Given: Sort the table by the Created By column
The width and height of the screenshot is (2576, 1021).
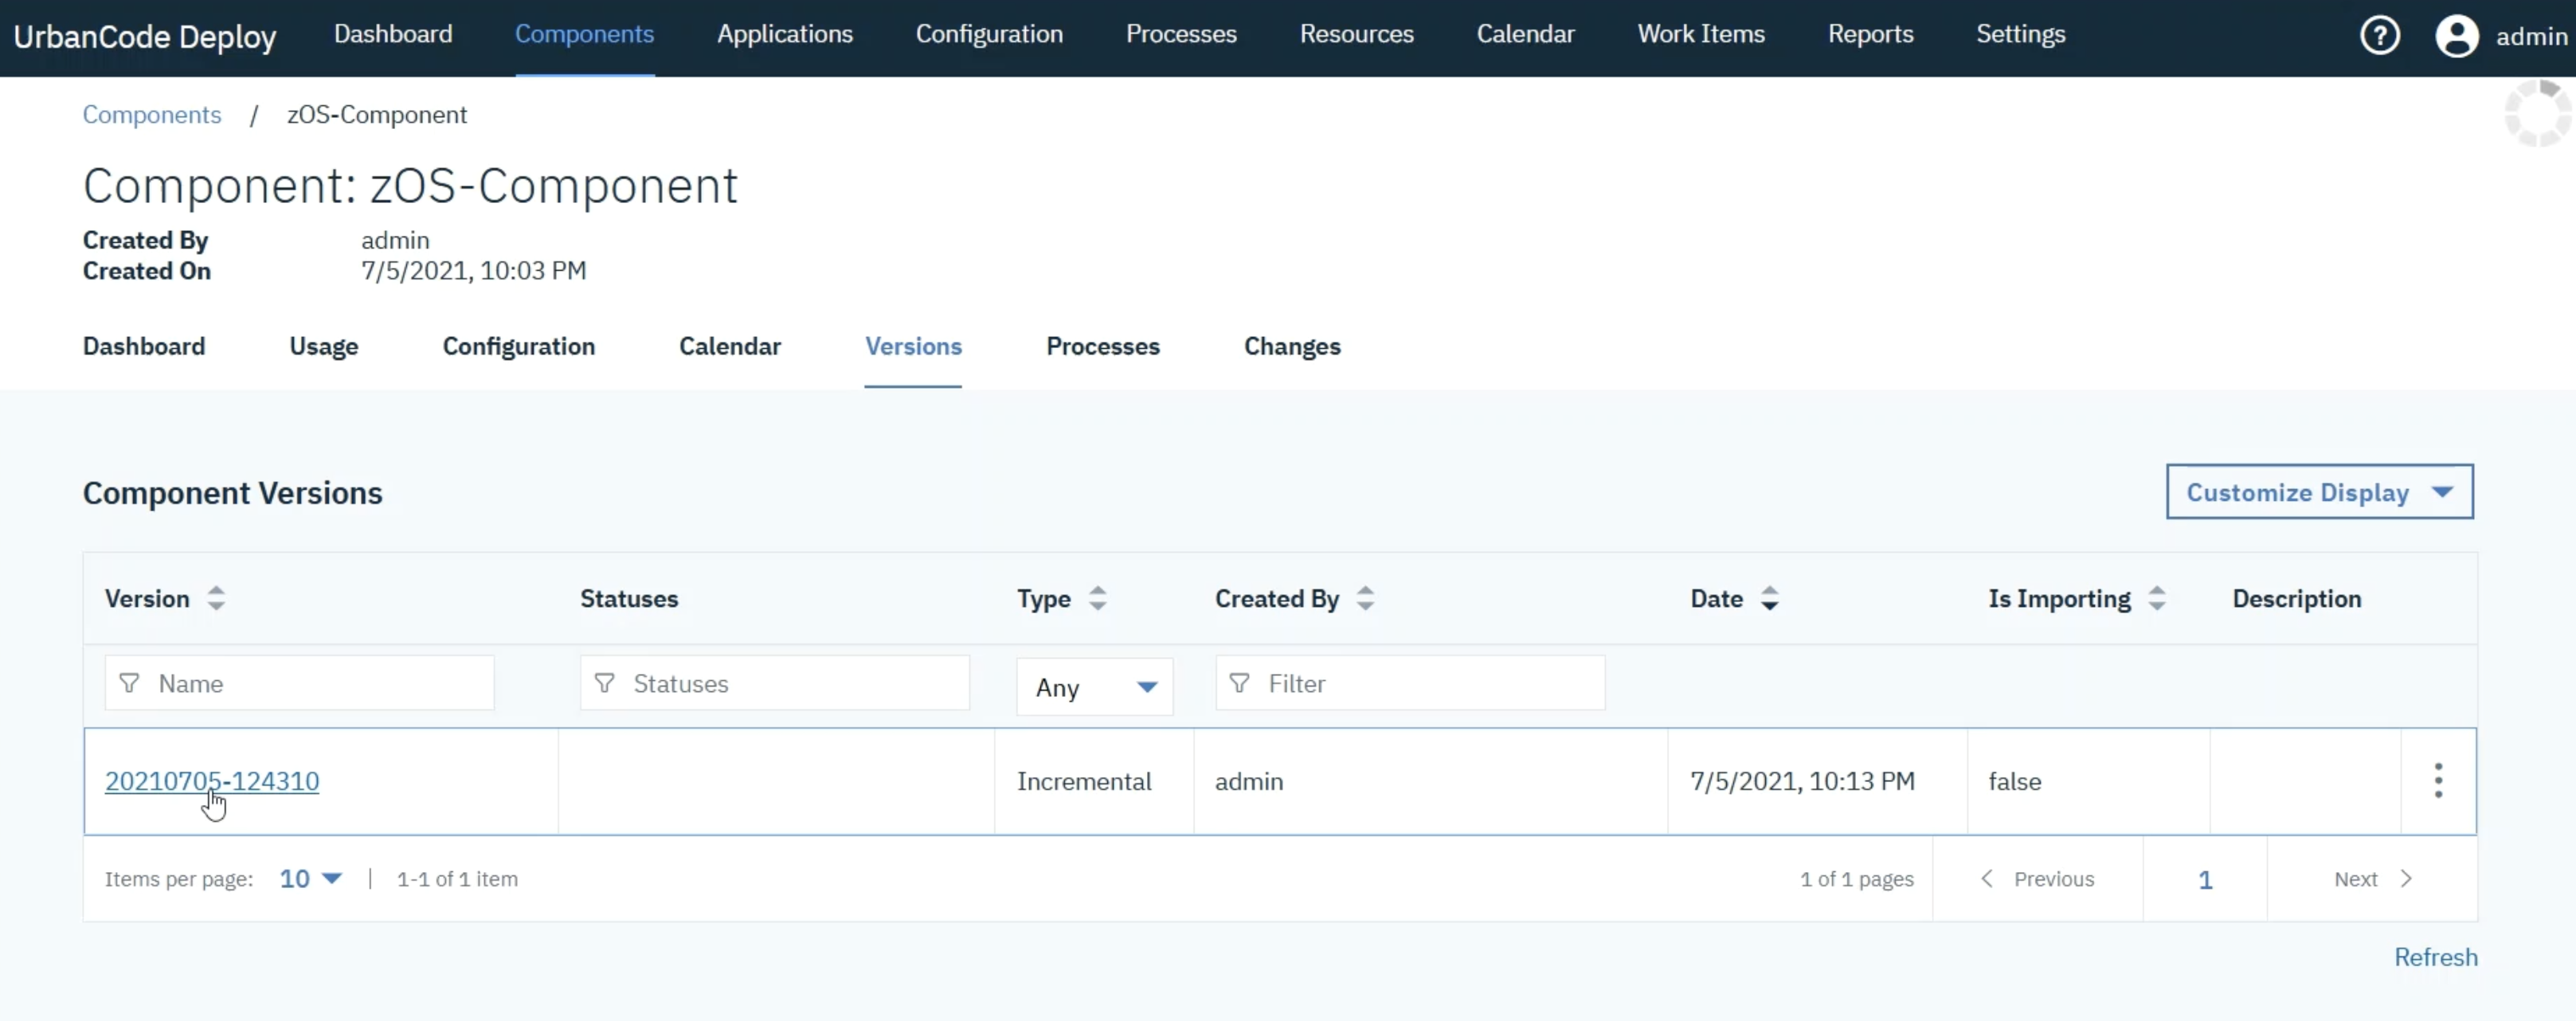Looking at the screenshot, I should click(1365, 598).
